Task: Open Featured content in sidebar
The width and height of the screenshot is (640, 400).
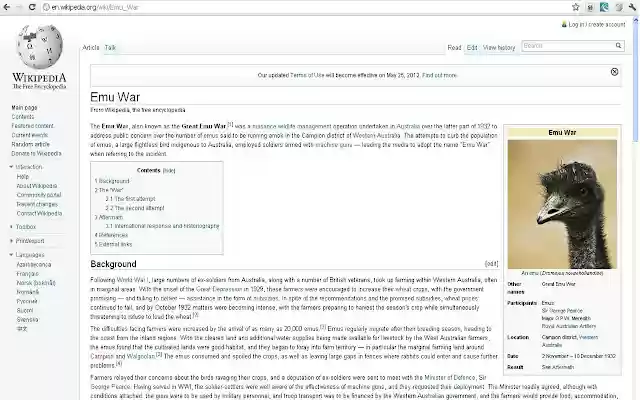Action: pyautogui.click(x=33, y=126)
